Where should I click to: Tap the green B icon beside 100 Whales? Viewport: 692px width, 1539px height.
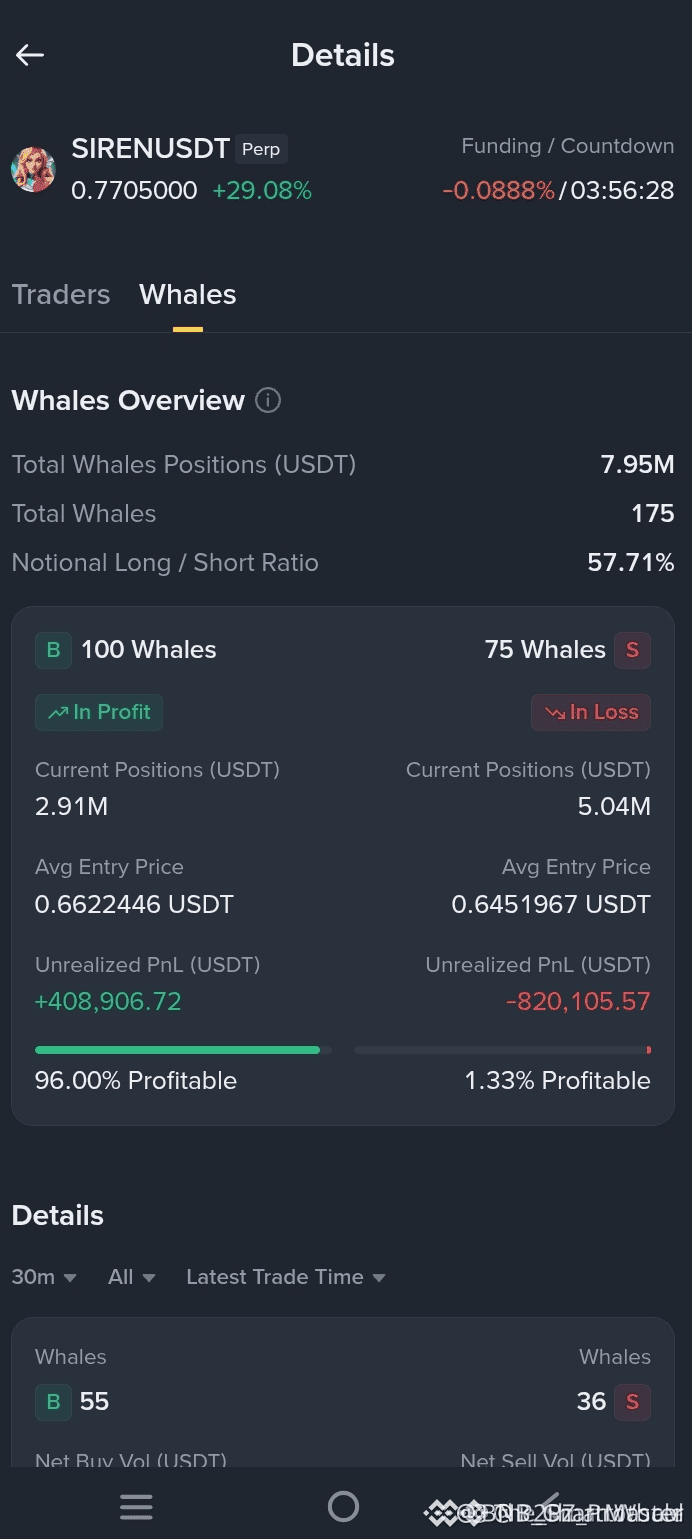(53, 650)
